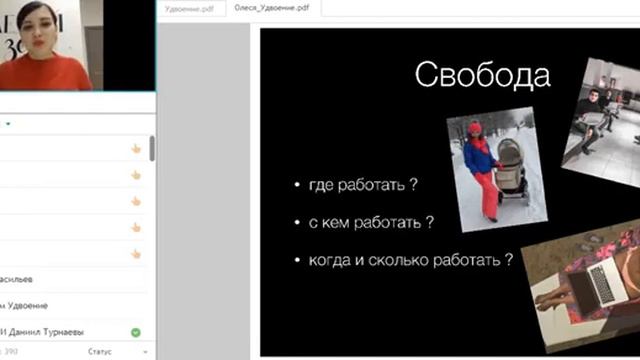The width and height of the screenshot is (640, 360).
Task: Click the photo of woman with stroller
Action: click(497, 169)
